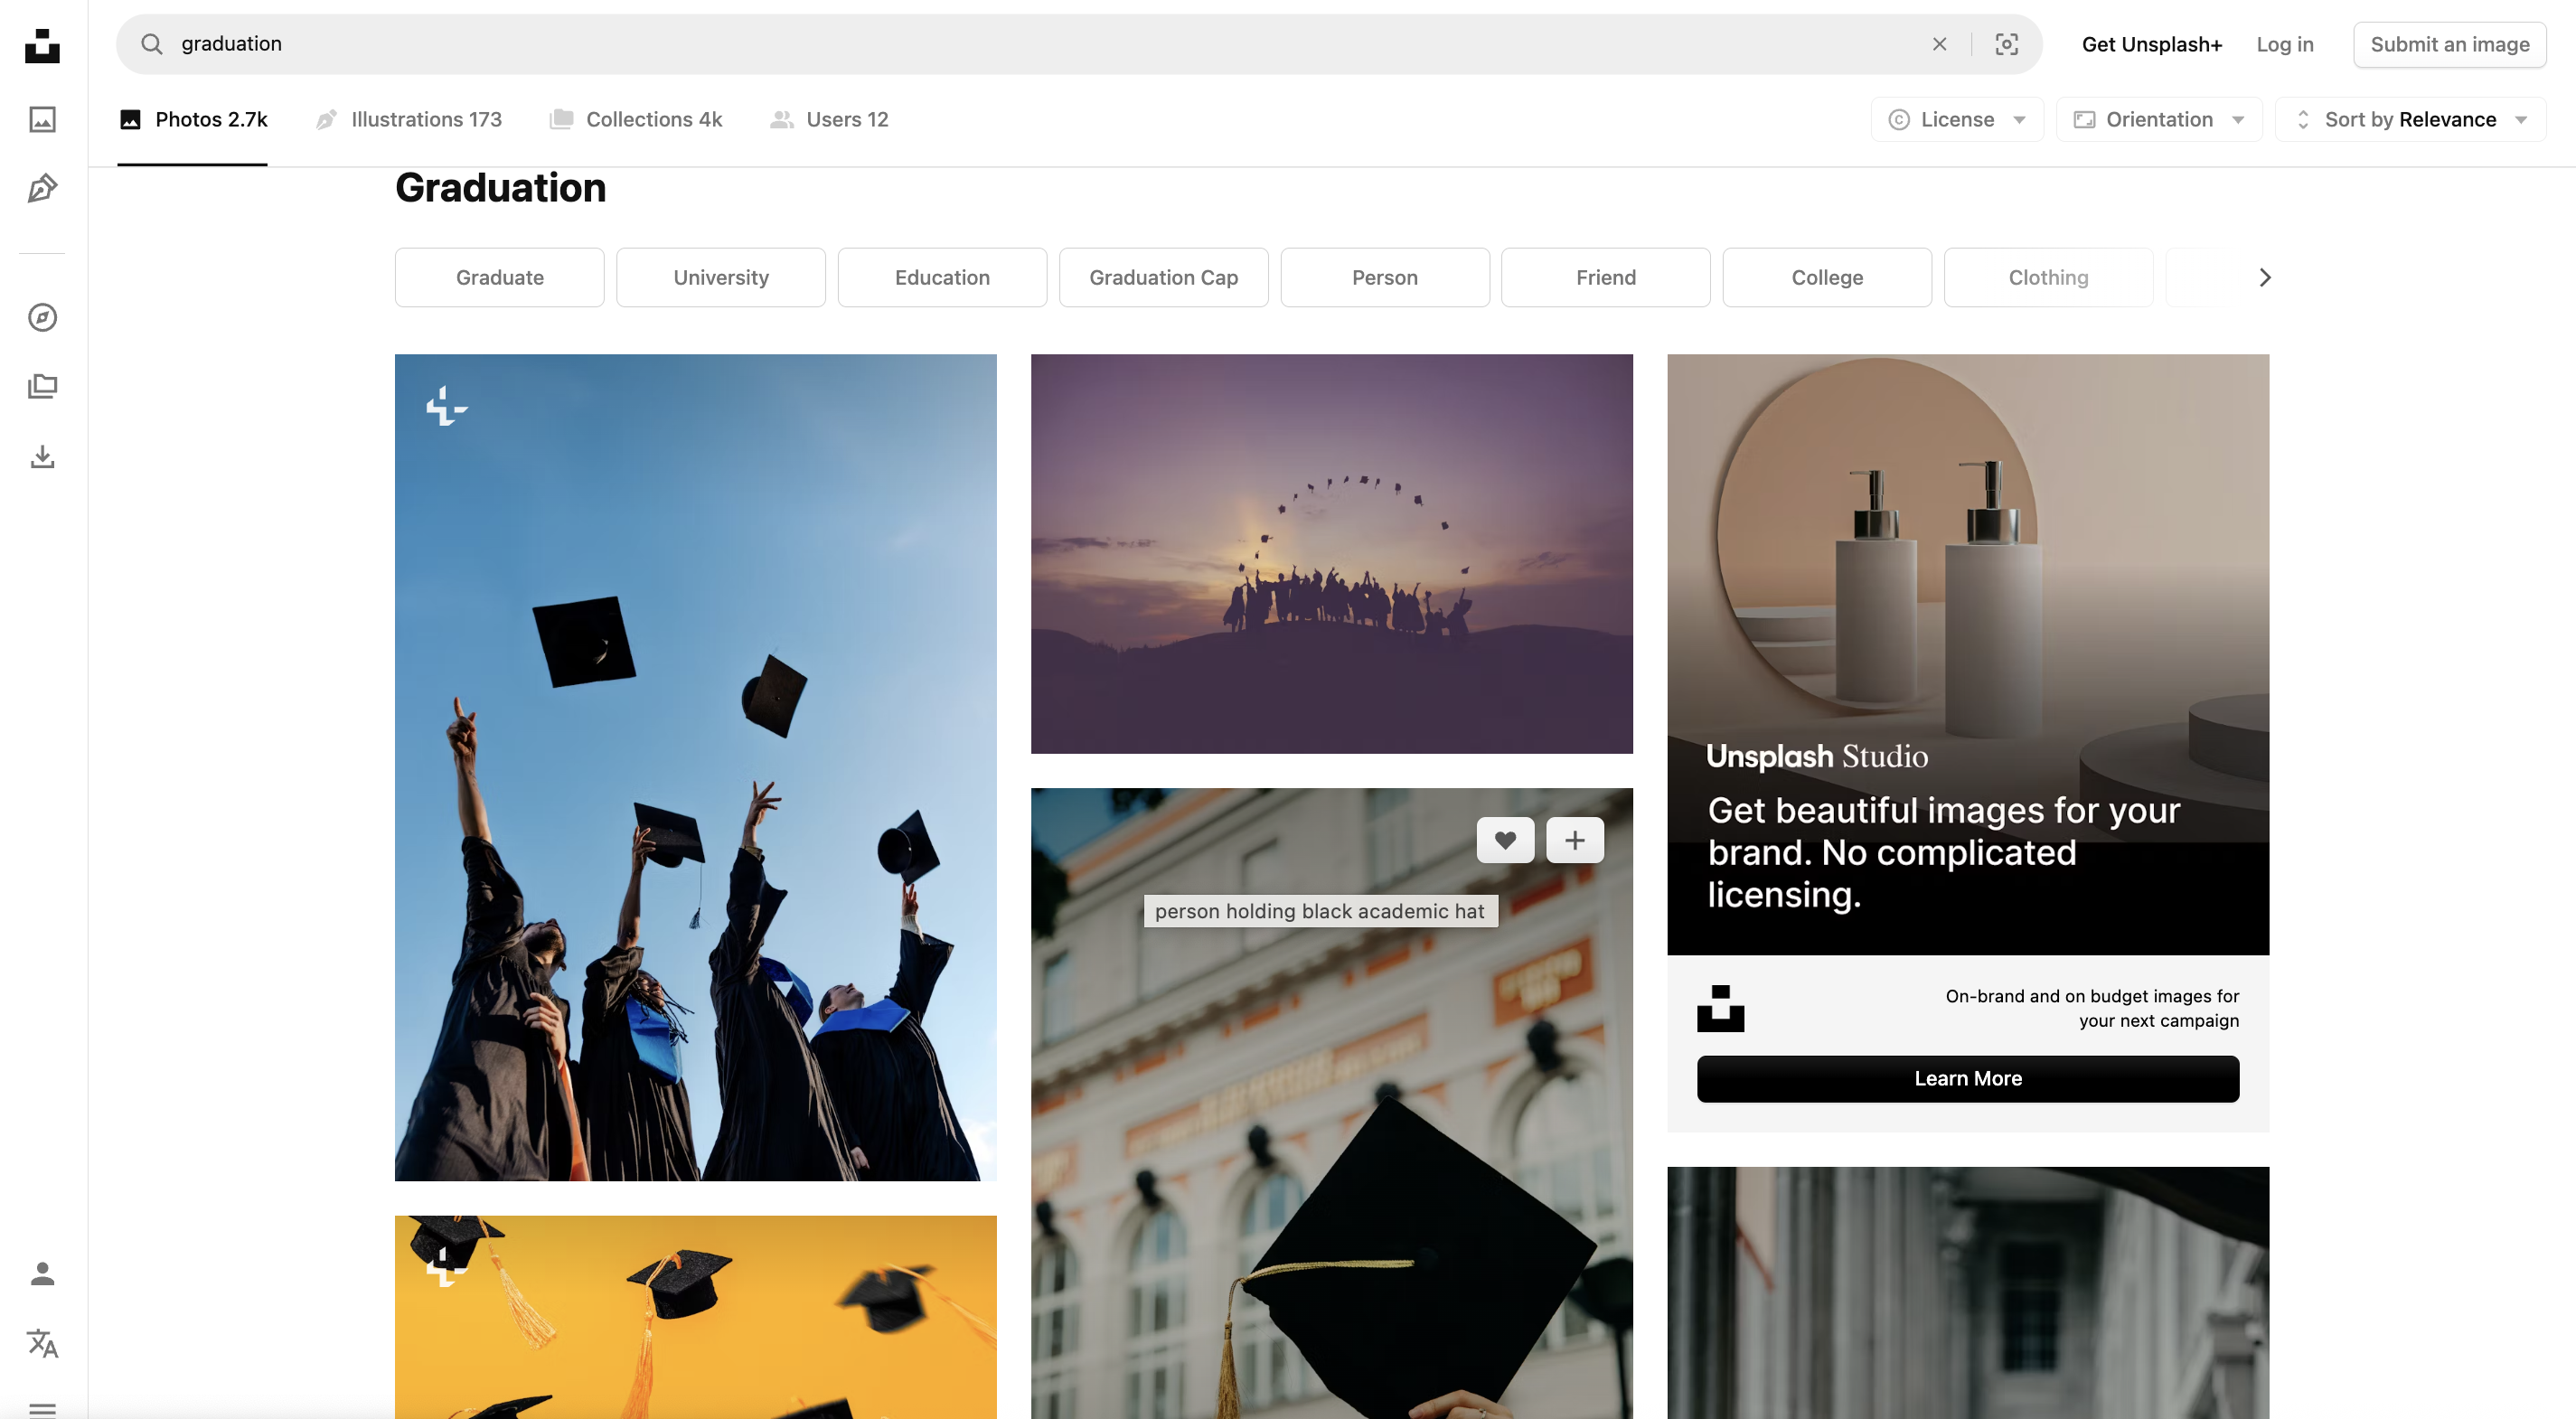This screenshot has width=2576, height=1419.
Task: Open visual search camera icon in search bar
Action: (2006, 44)
